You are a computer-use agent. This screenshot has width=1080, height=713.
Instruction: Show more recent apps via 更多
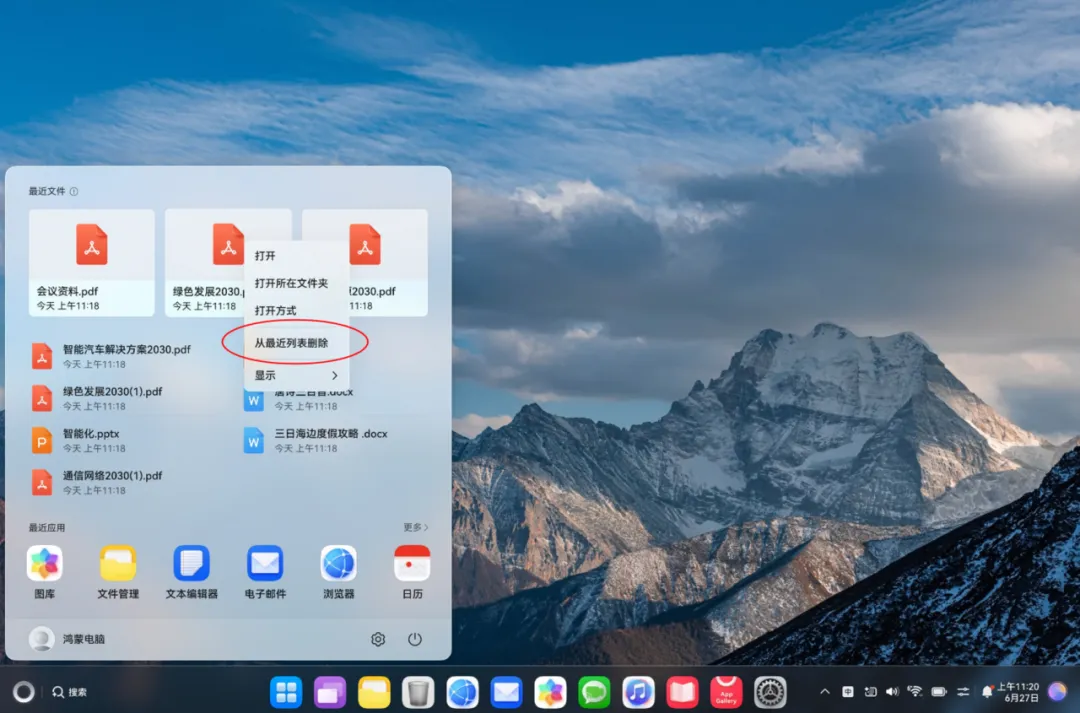415,527
